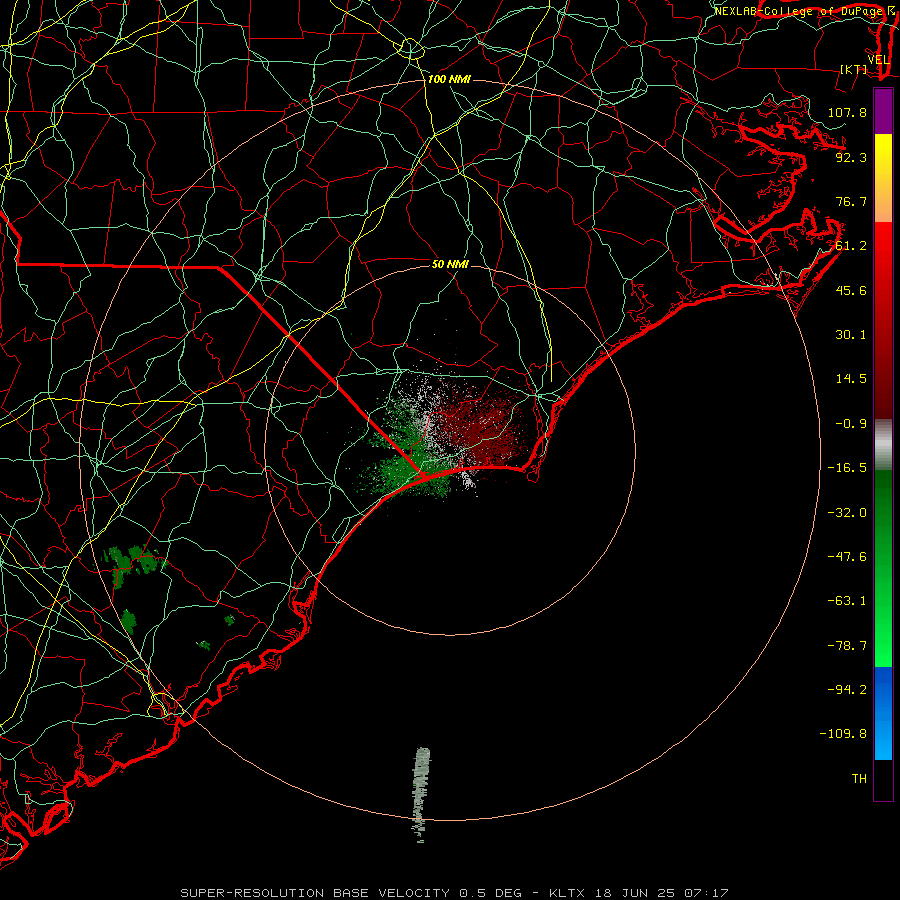The height and width of the screenshot is (900, 900).
Task: Click the 50 NMI range ring label
Action: [x=450, y=264]
